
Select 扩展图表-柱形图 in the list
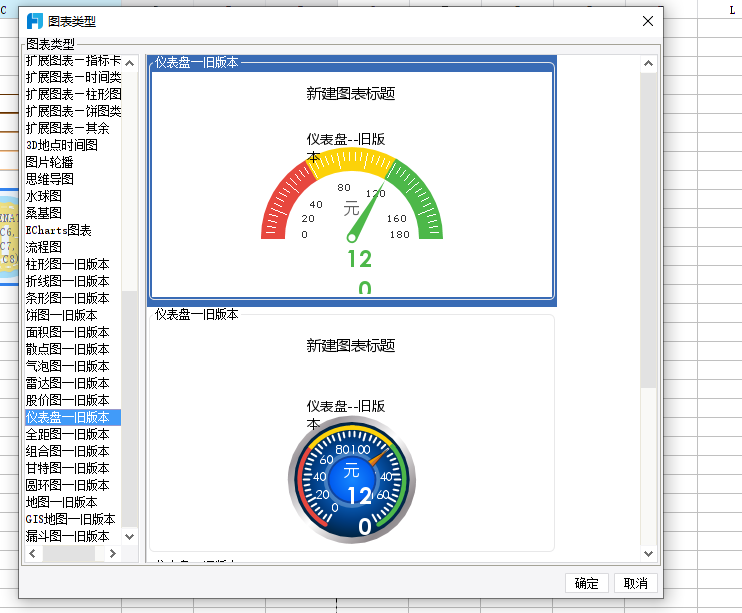pyautogui.click(x=73, y=95)
